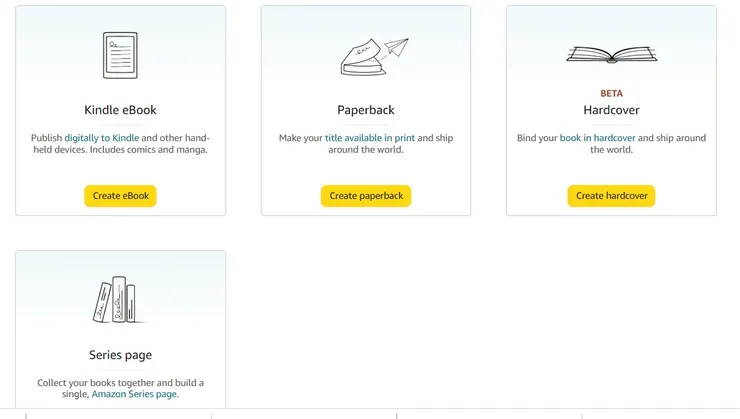Select the Paperback card heading
This screenshot has height=419, width=740.
[366, 110]
